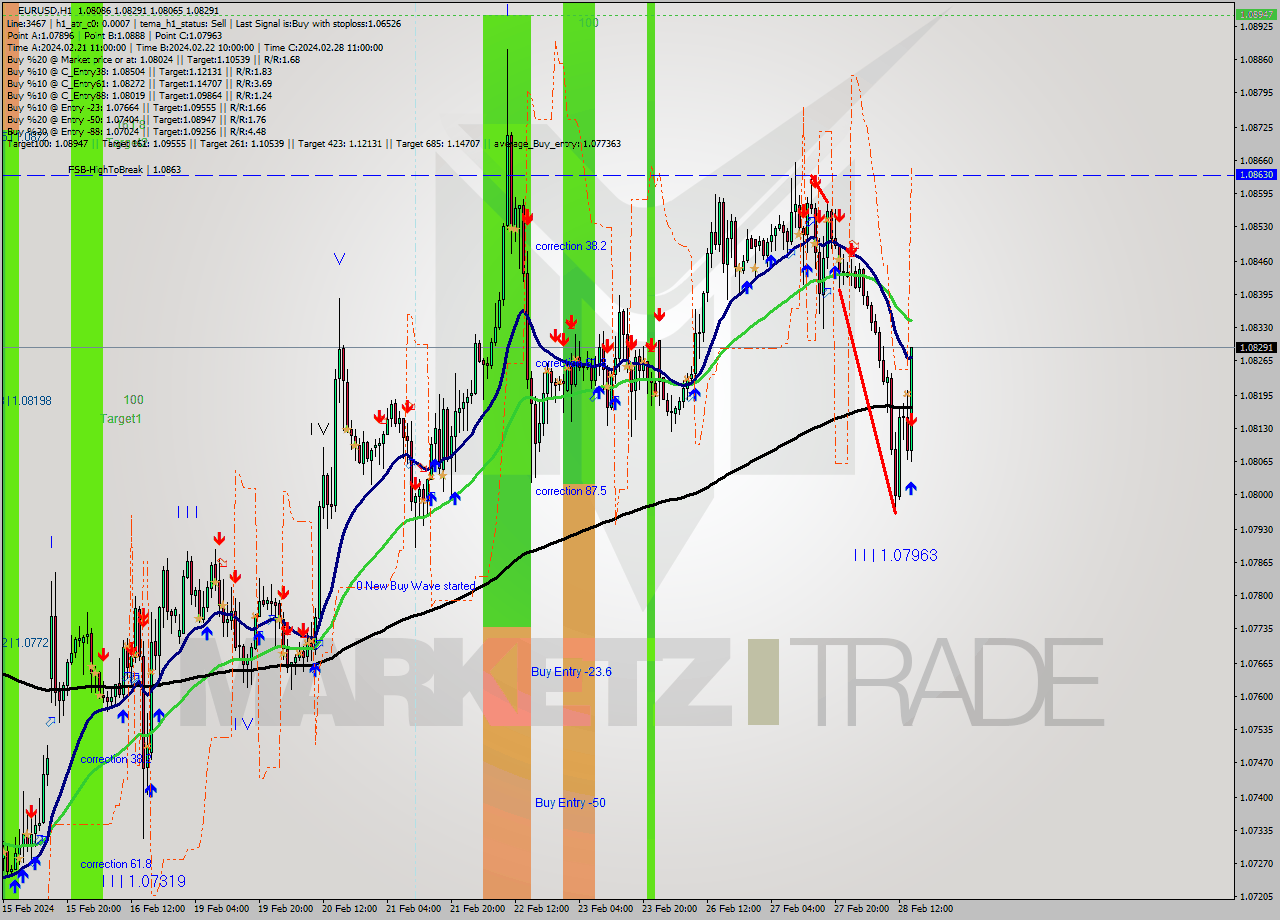Click the '15 Feb 2024' time axis label
Image resolution: width=1280 pixels, height=920 pixels.
pyautogui.click(x=28, y=909)
